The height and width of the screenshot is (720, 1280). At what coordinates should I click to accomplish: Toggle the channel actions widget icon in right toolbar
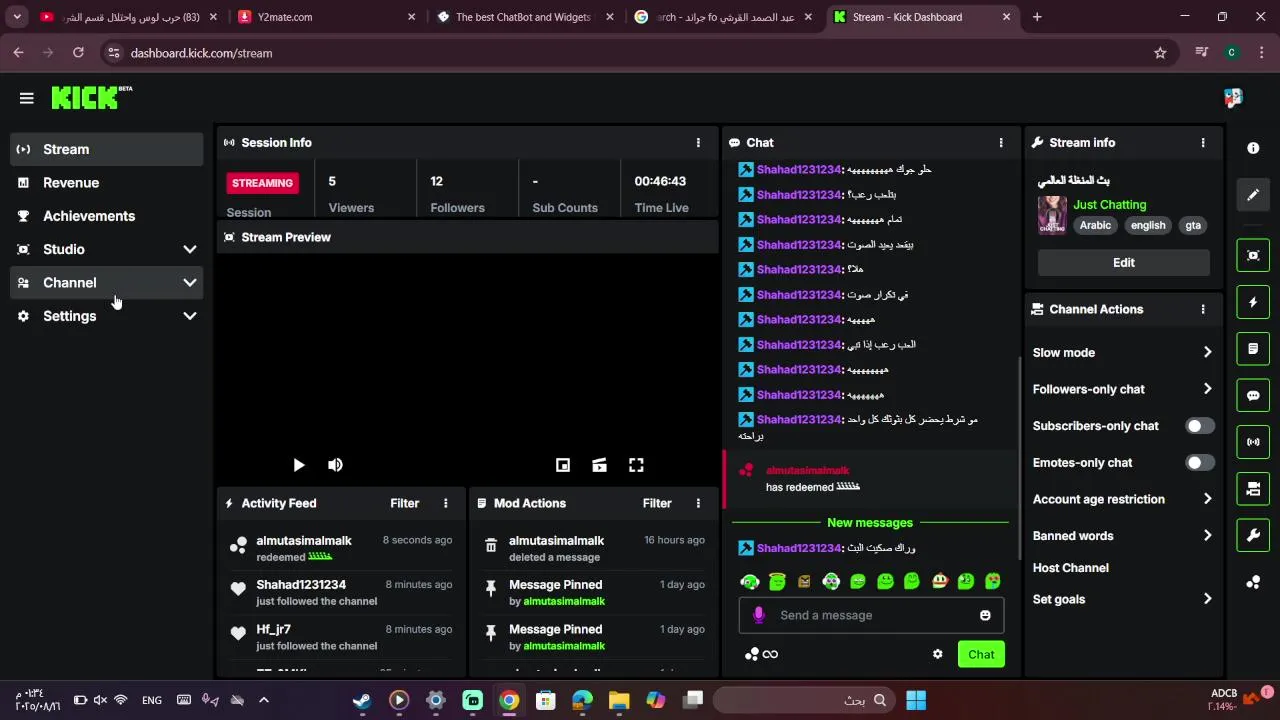(x=1253, y=489)
